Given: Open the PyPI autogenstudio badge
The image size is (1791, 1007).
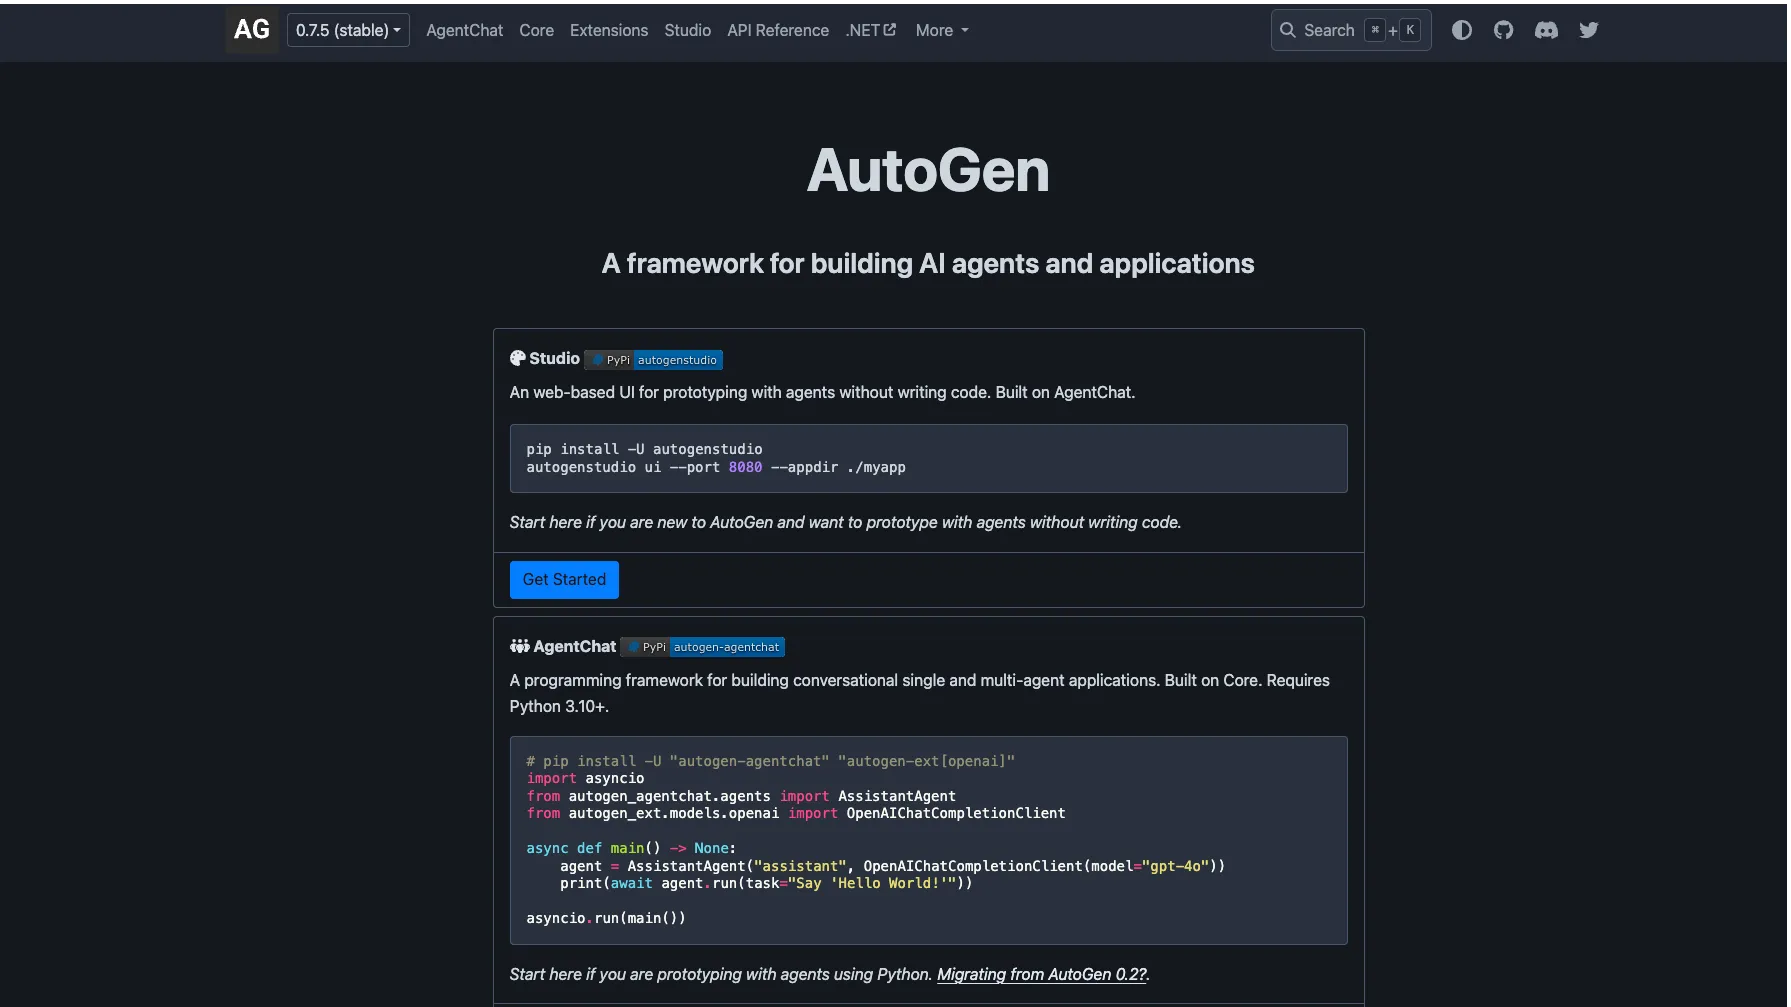Looking at the screenshot, I should coord(654,360).
